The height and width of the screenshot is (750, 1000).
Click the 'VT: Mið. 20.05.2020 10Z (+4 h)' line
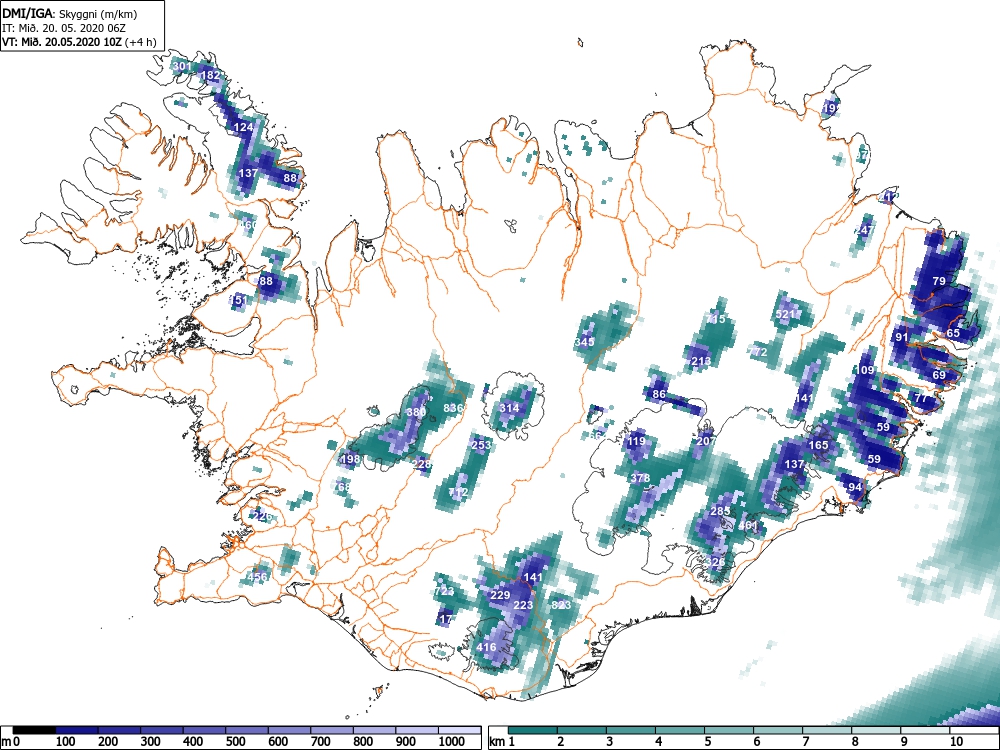click(x=79, y=42)
